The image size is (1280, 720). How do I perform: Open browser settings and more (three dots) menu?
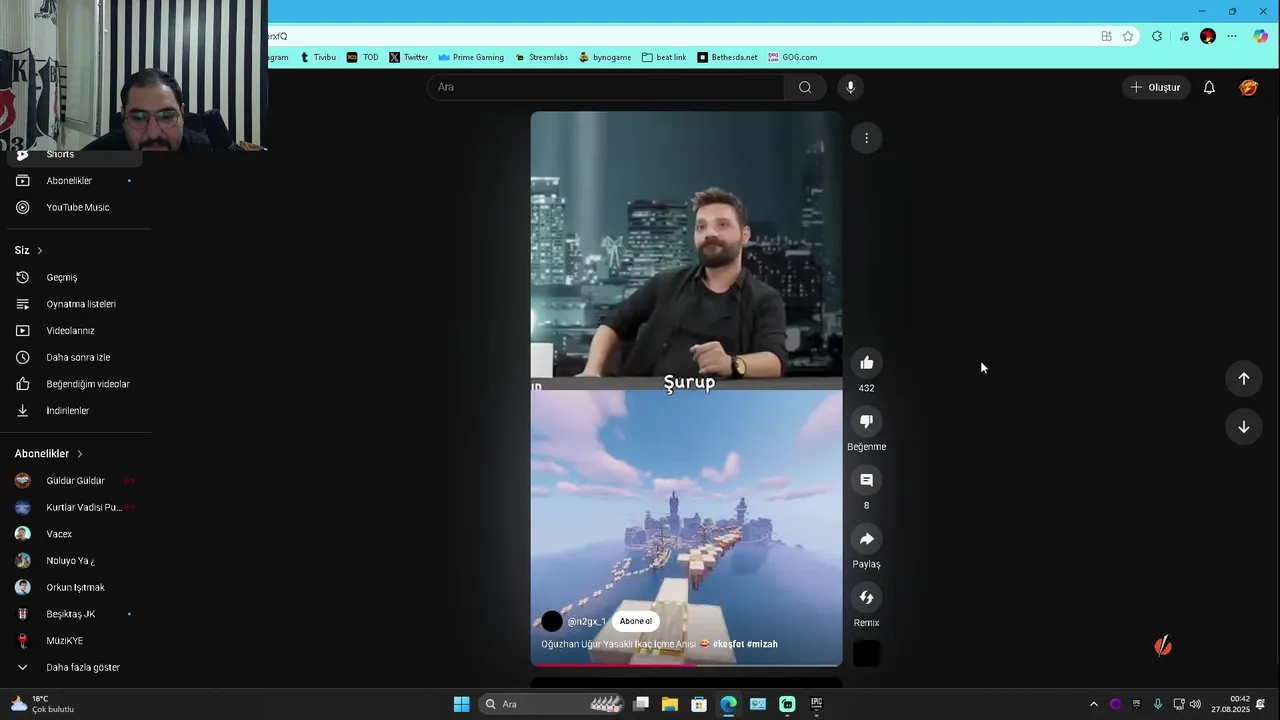pos(1232,36)
